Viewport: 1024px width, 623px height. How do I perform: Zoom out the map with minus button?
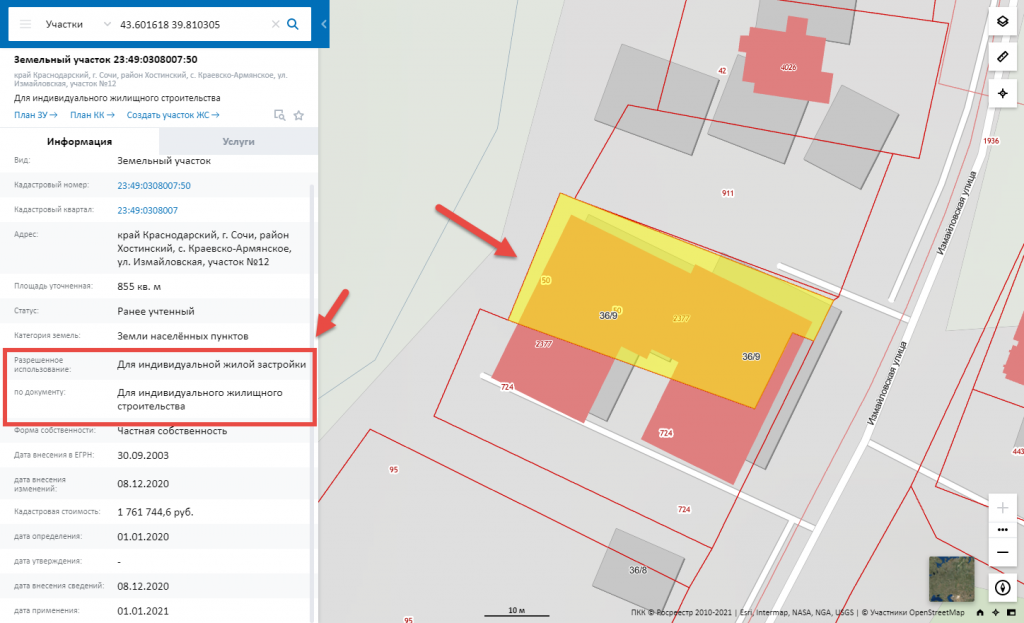(1003, 552)
